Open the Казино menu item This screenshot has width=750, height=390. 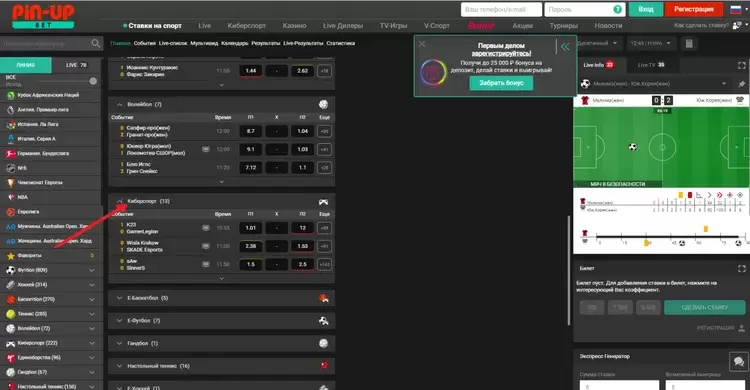click(294, 25)
